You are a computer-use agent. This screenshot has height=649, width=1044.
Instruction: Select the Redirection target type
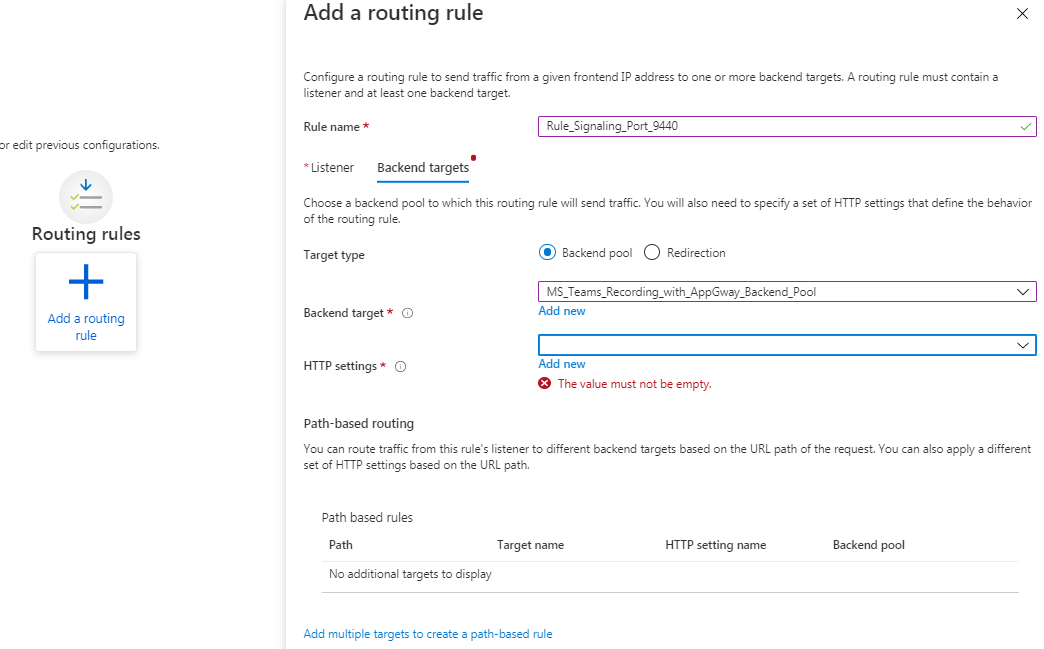tap(650, 252)
